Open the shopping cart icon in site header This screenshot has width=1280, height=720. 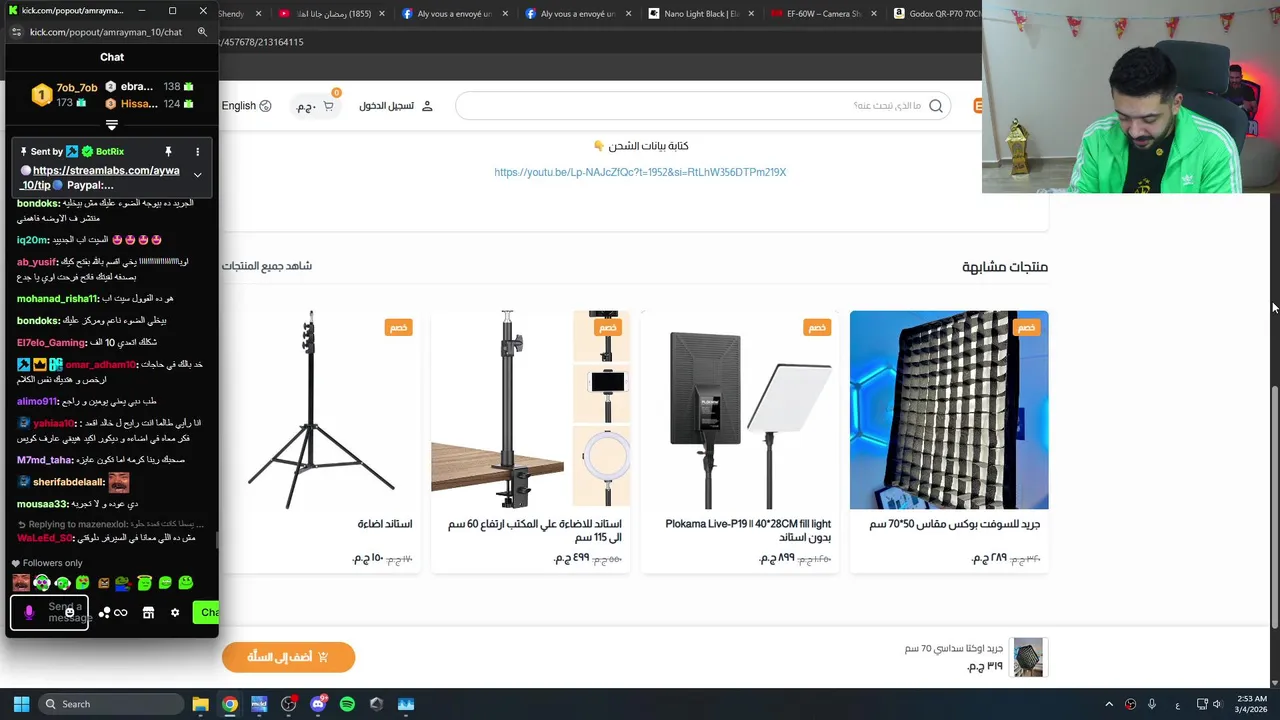coord(327,105)
